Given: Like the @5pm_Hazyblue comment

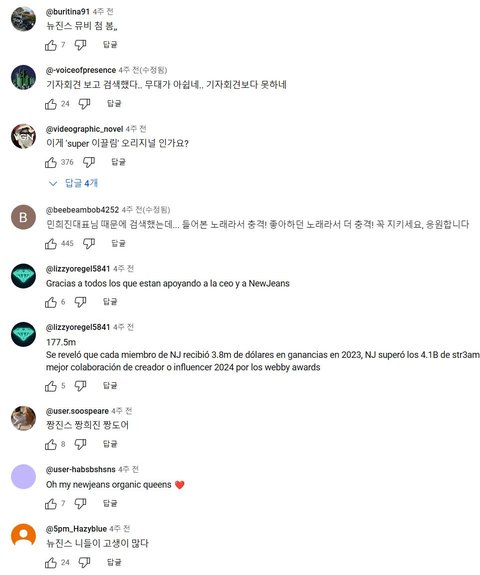Looking at the screenshot, I should pos(51,563).
